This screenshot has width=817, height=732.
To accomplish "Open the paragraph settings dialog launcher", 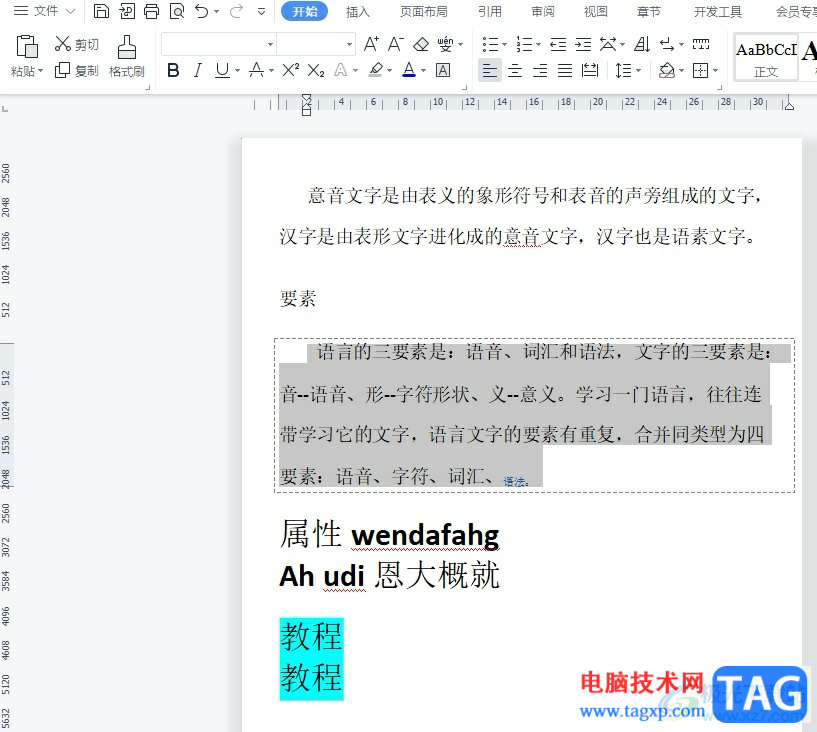I will coord(720,87).
